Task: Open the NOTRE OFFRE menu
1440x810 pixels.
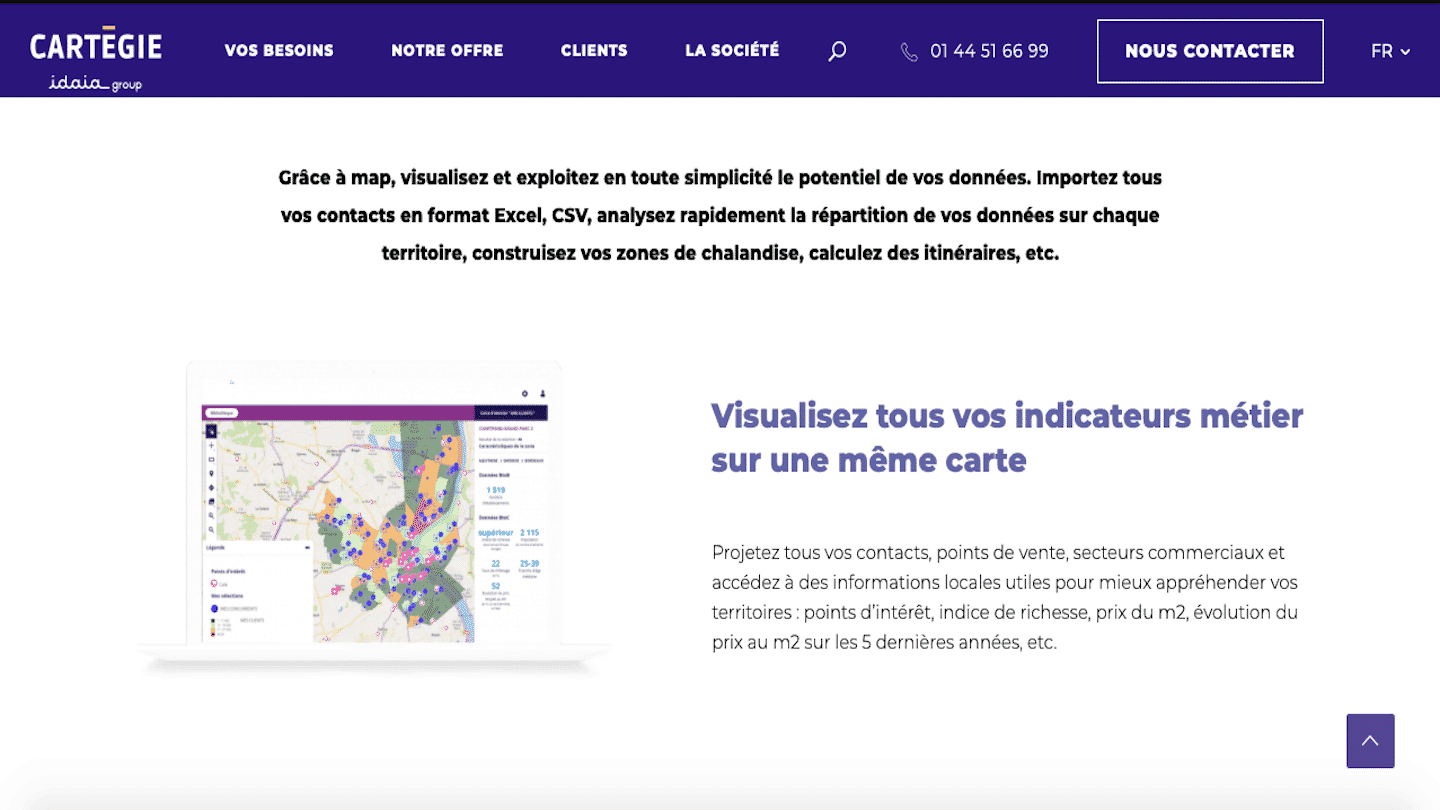Action: (x=447, y=50)
